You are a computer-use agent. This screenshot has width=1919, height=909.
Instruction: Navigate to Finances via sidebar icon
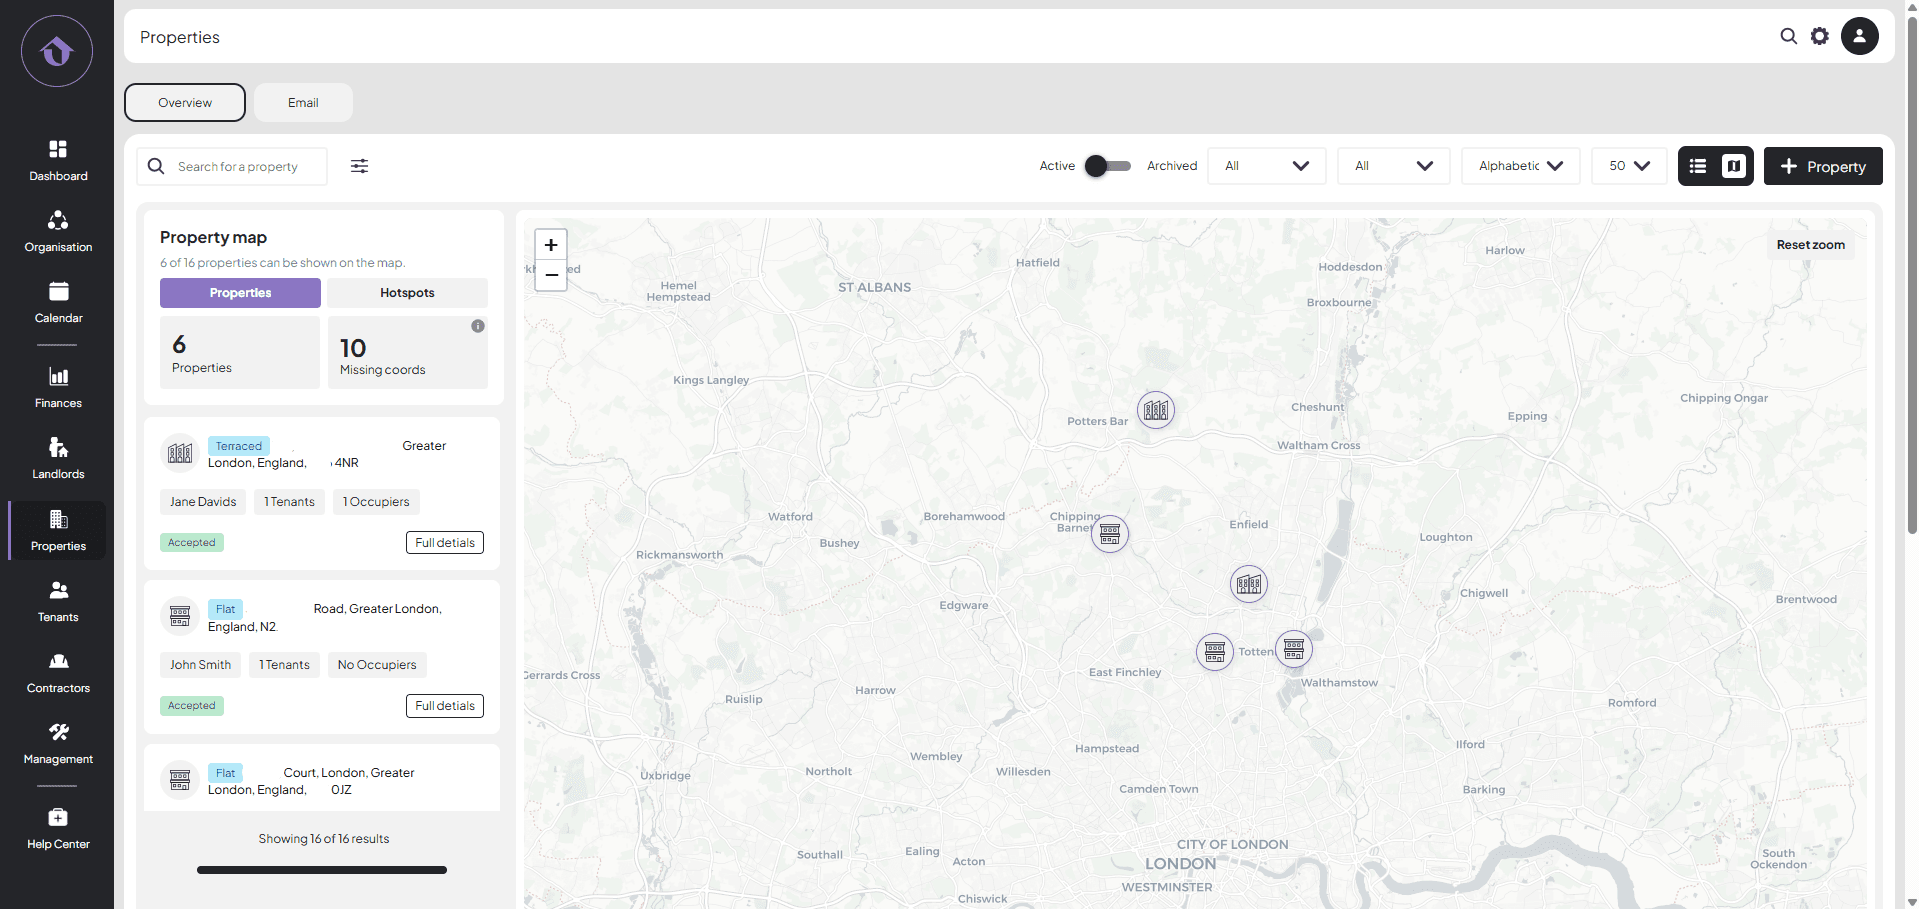[57, 386]
